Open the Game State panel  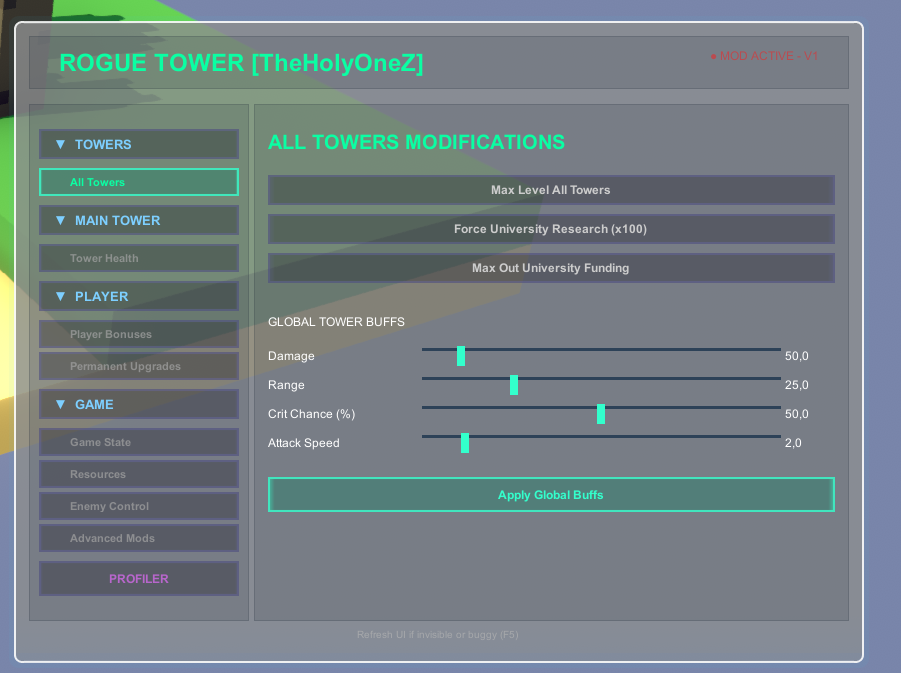[138, 442]
